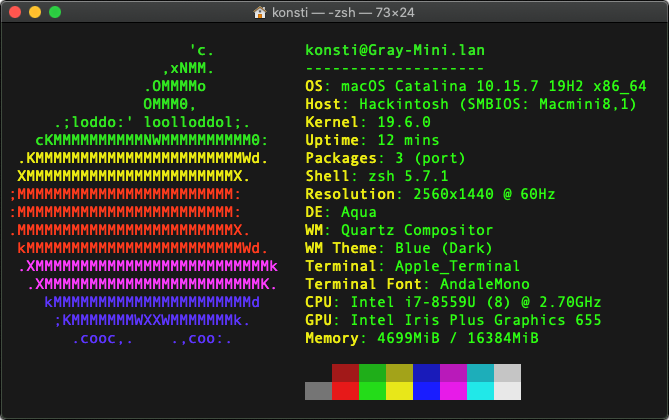Click the teal cyan color block

tap(480, 373)
